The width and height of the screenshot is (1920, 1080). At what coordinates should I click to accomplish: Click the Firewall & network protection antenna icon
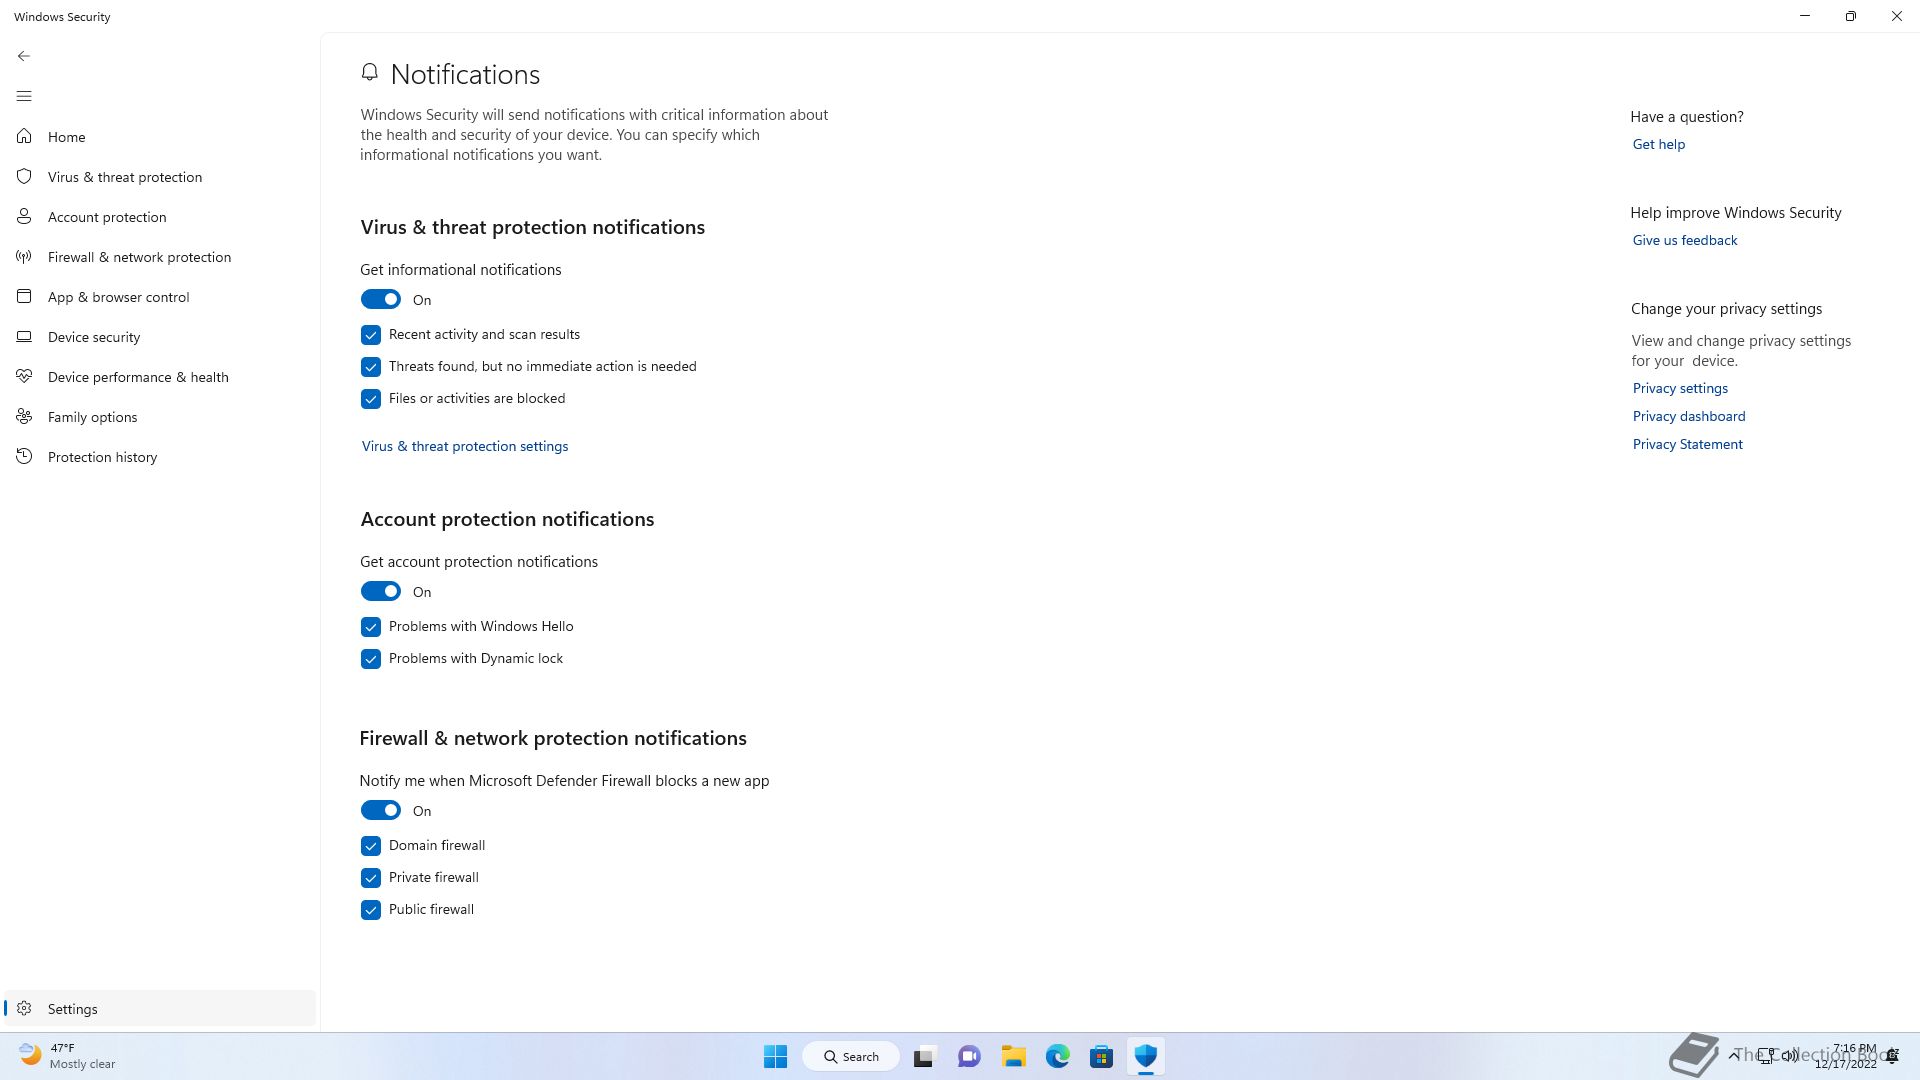pyautogui.click(x=24, y=256)
